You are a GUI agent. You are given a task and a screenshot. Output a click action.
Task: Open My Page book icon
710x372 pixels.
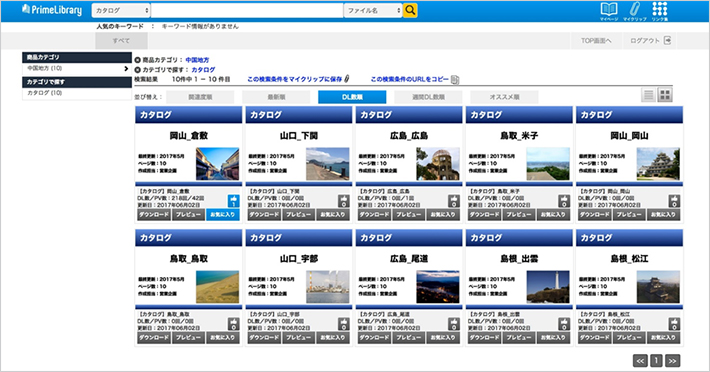click(609, 10)
